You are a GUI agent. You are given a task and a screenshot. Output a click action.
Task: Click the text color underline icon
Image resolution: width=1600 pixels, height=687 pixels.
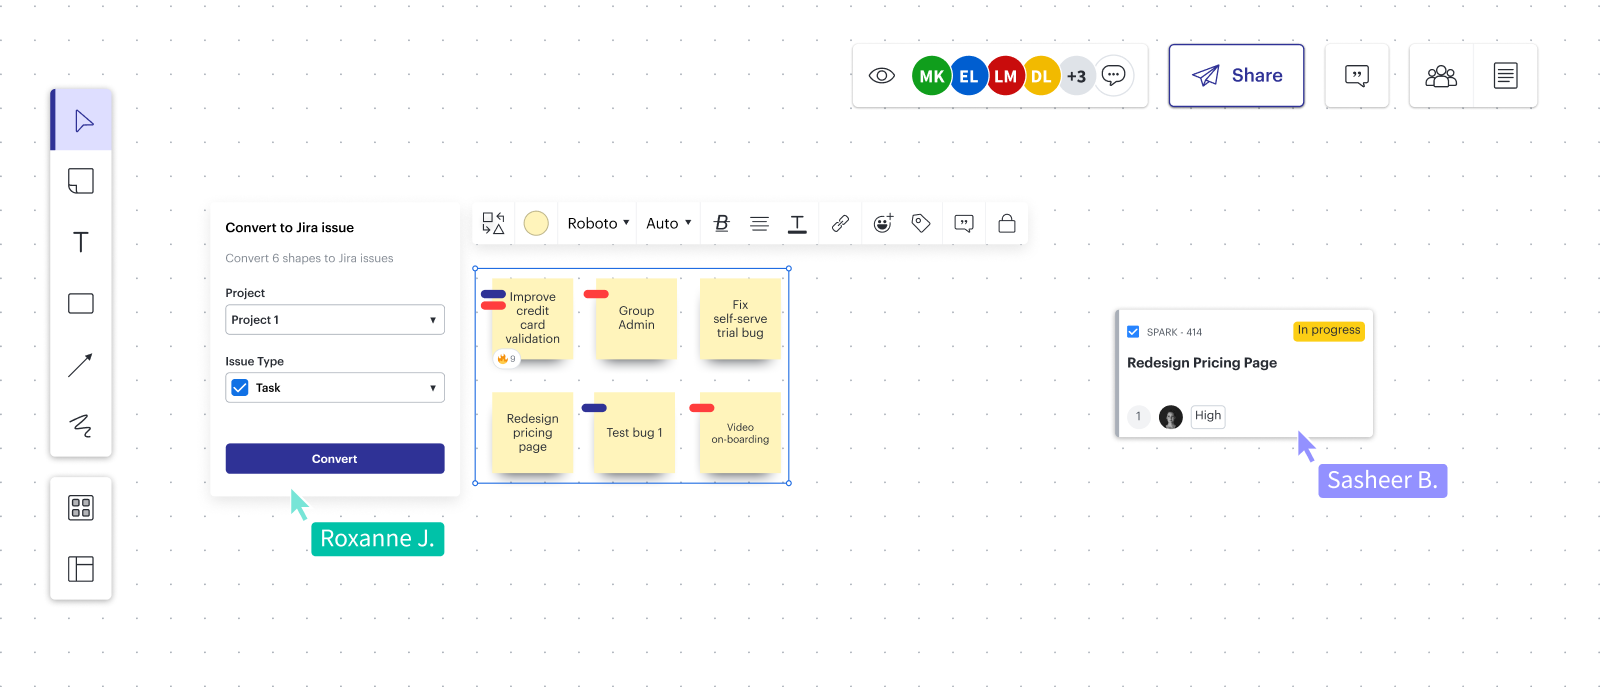(797, 224)
